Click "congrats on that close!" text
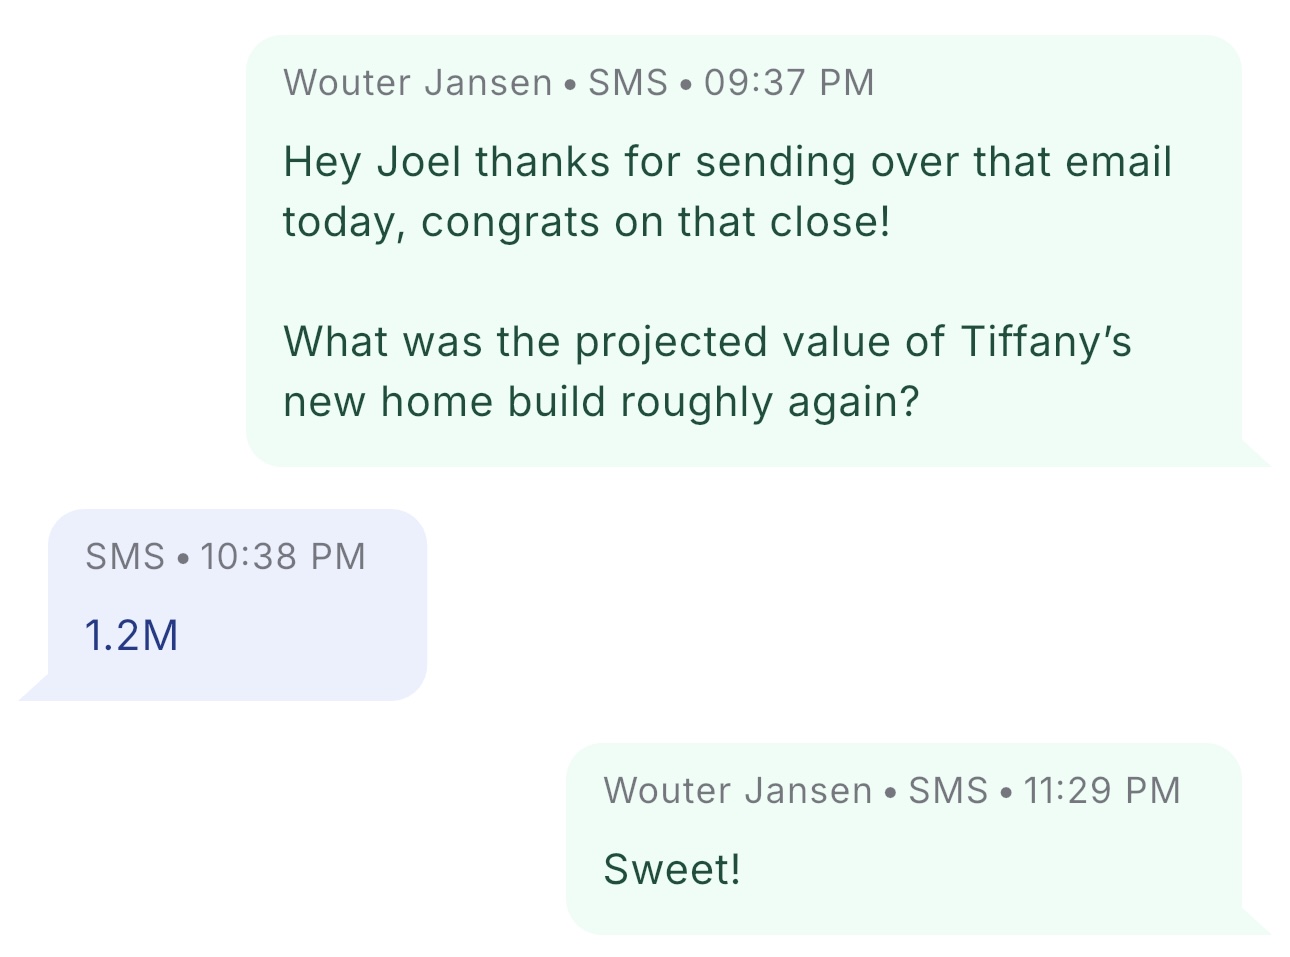The height and width of the screenshot is (957, 1290). click(655, 222)
